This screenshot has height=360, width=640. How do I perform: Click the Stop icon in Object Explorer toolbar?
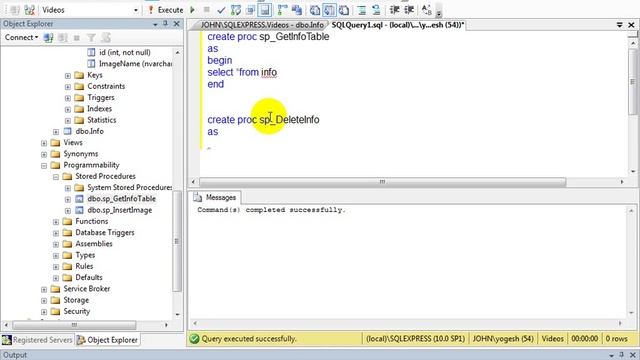pos(77,38)
